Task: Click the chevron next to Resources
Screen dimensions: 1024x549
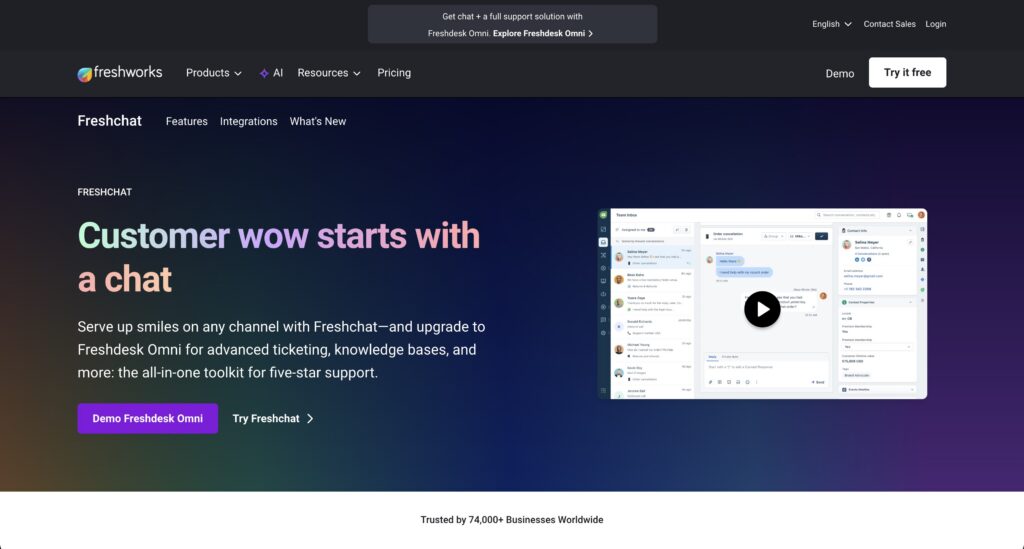Action: [357, 74]
